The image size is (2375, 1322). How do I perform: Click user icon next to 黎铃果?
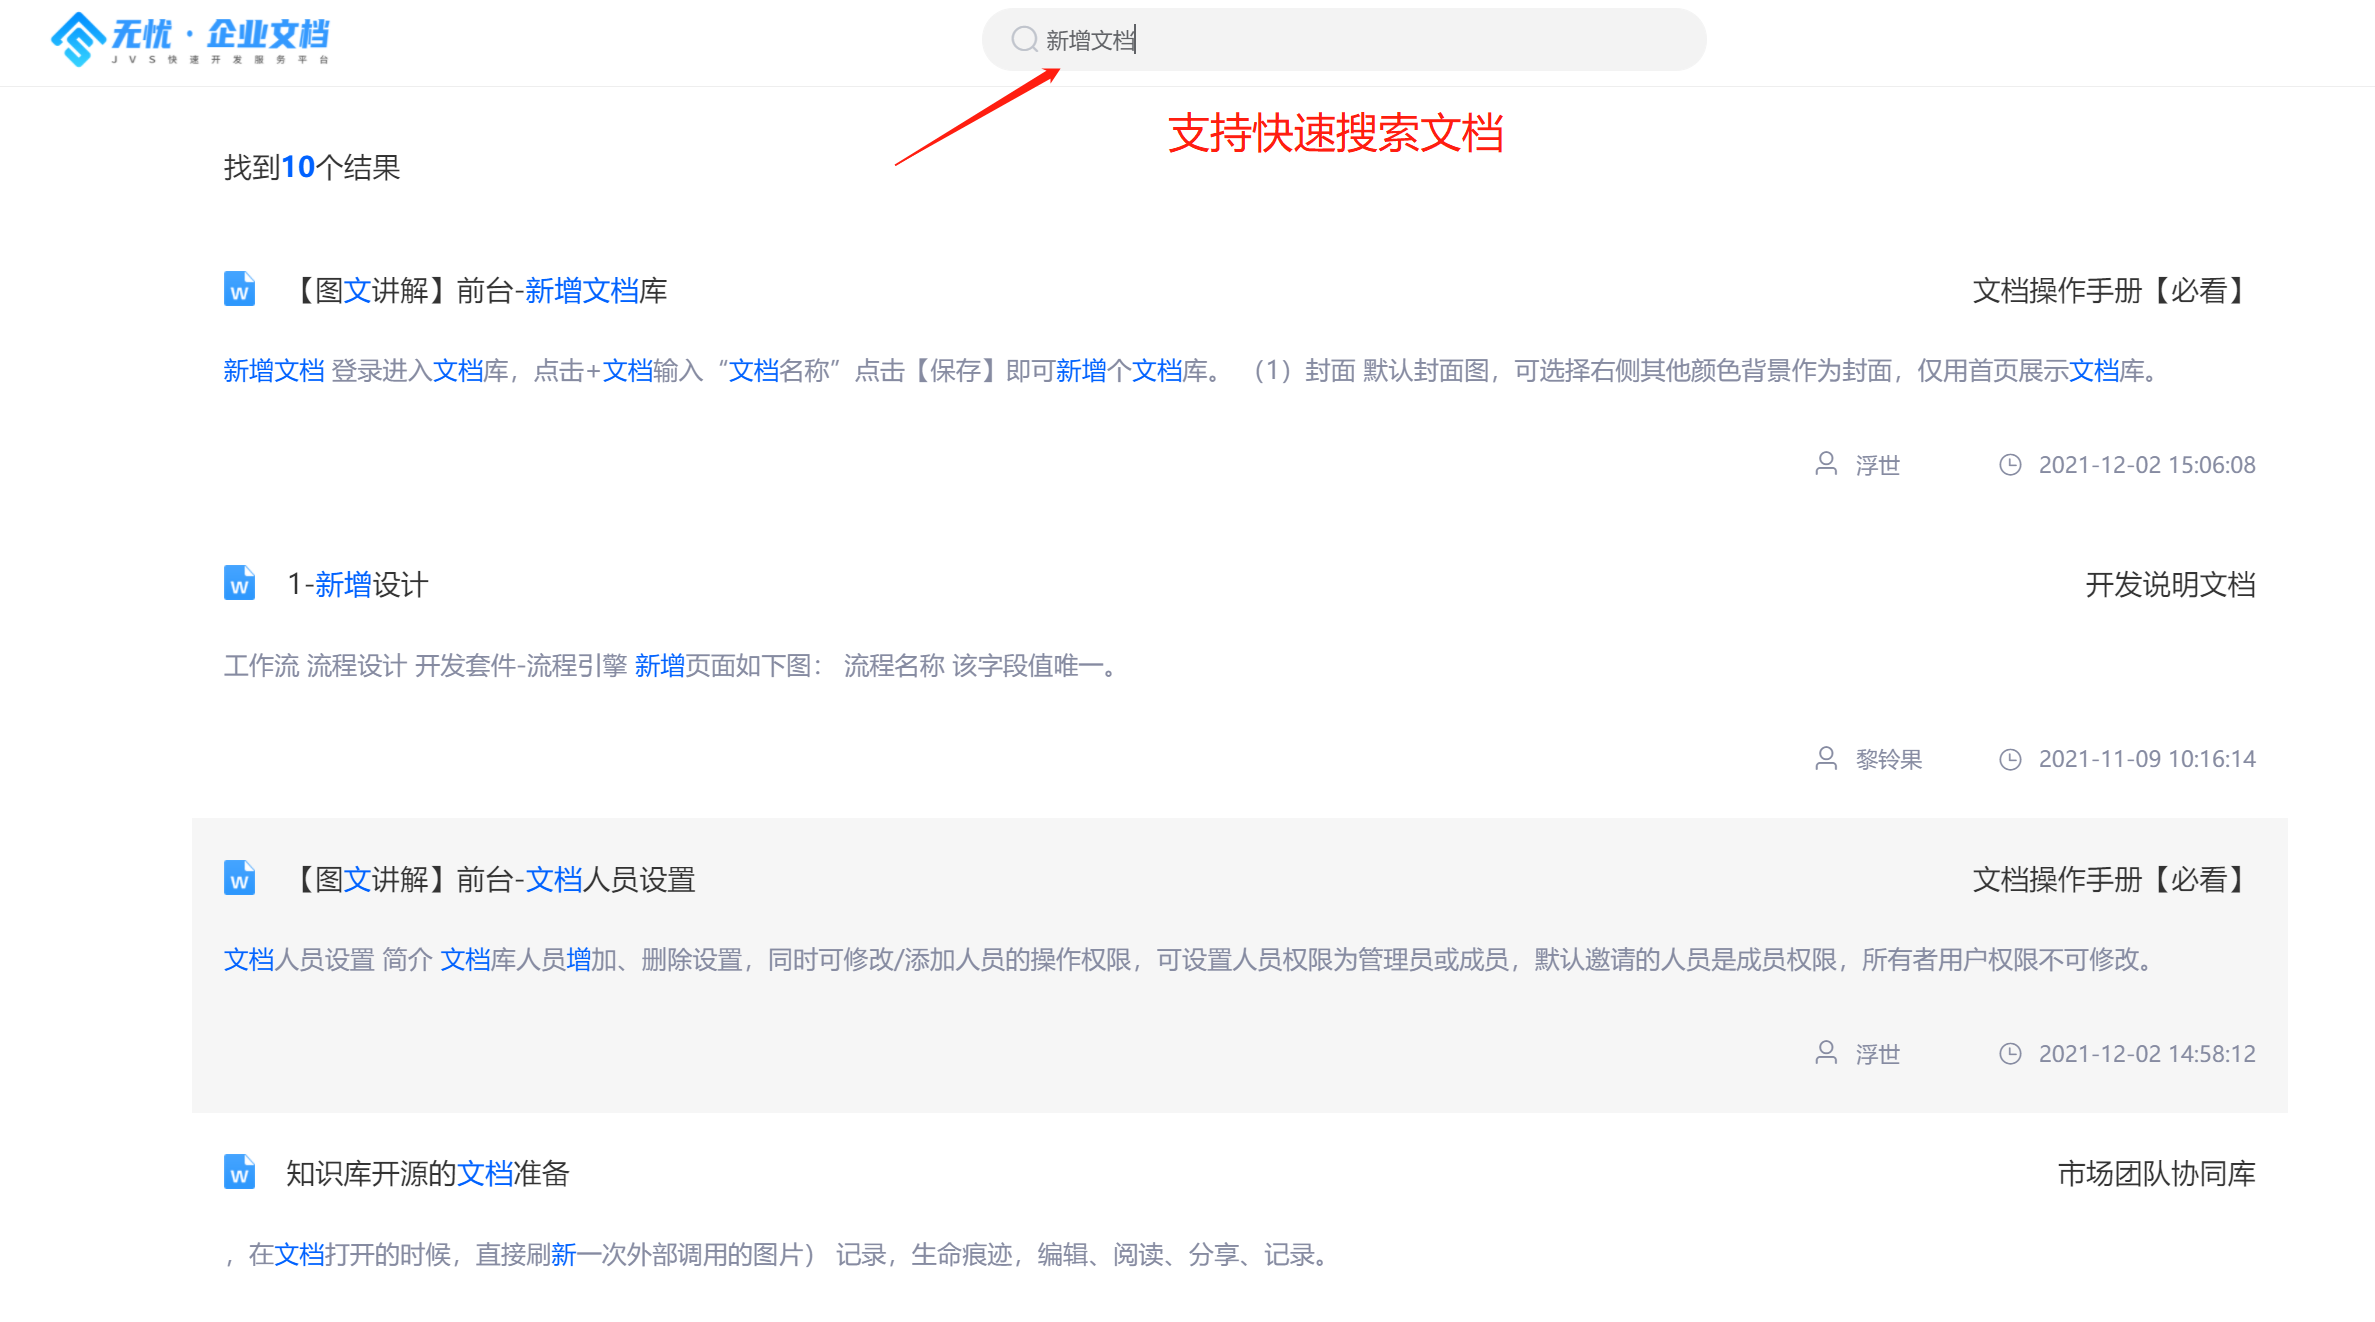pos(1826,758)
